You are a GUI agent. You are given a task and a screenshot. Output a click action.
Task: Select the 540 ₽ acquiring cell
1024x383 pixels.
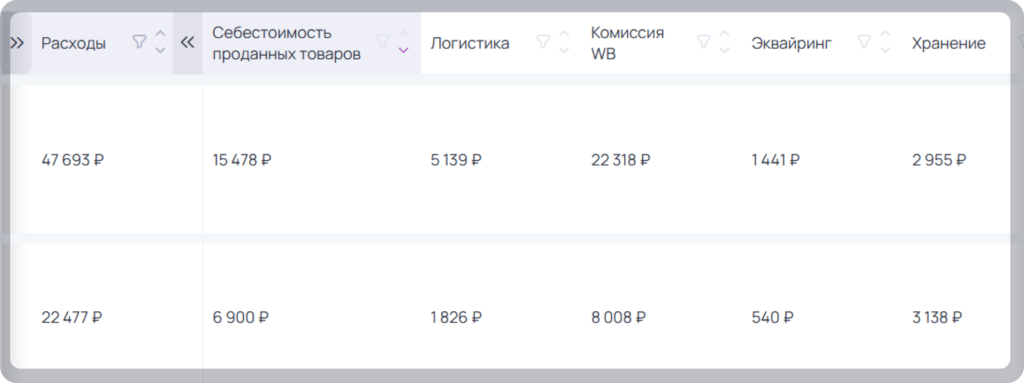[x=773, y=318]
